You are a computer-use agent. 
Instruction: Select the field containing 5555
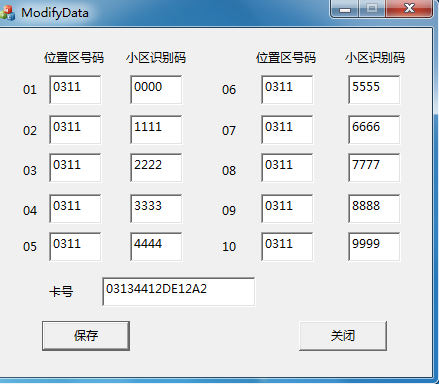(374, 90)
